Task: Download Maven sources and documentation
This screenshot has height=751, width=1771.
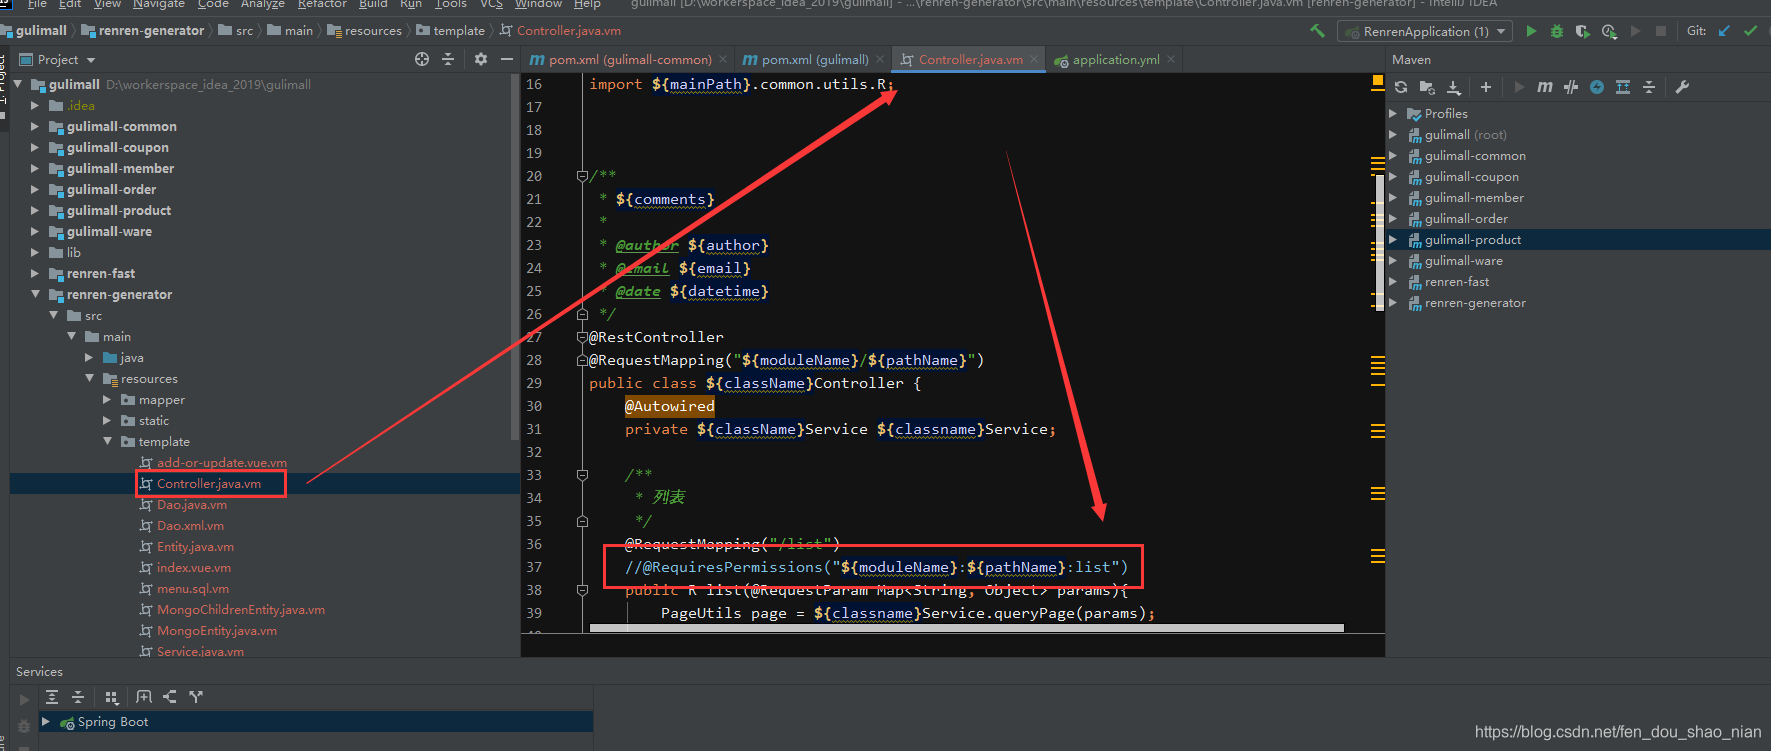Action: (1454, 87)
